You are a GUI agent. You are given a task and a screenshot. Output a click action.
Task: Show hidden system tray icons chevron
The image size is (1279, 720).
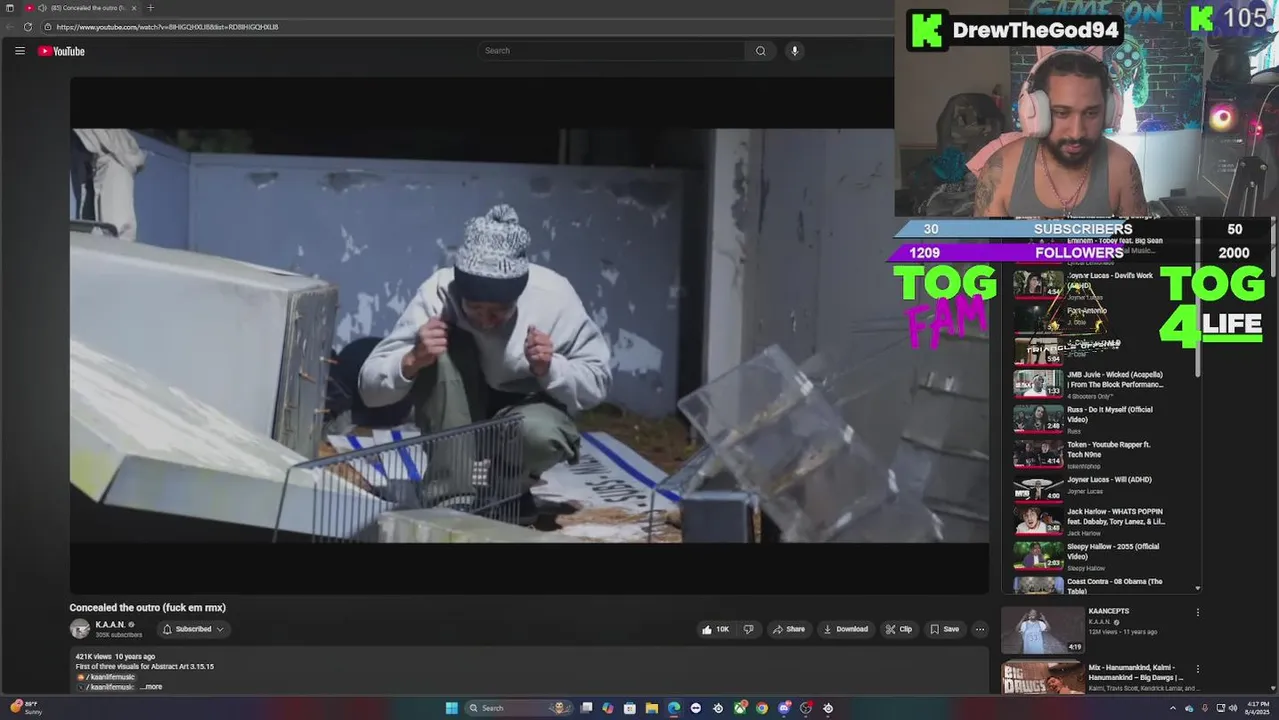[1173, 708]
